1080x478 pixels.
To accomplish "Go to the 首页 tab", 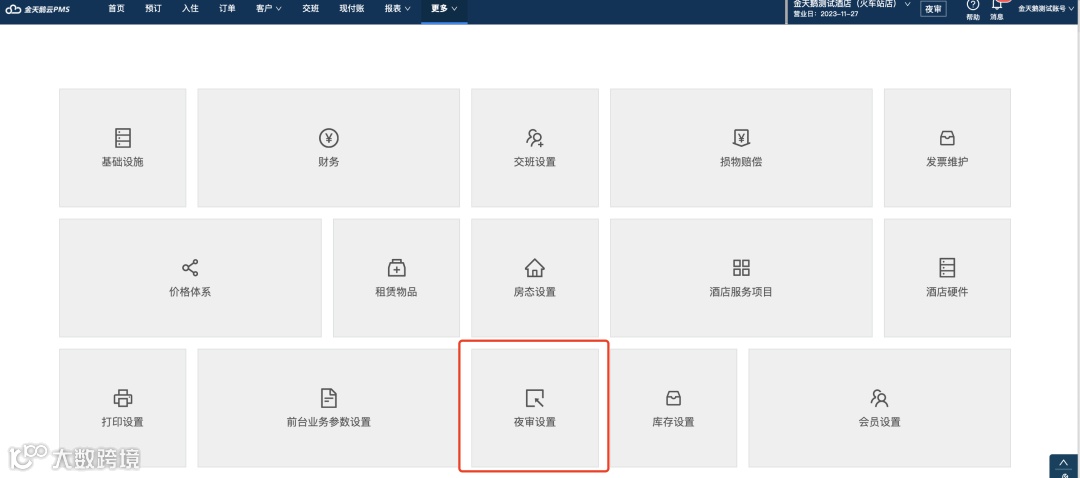I will 116,9.
